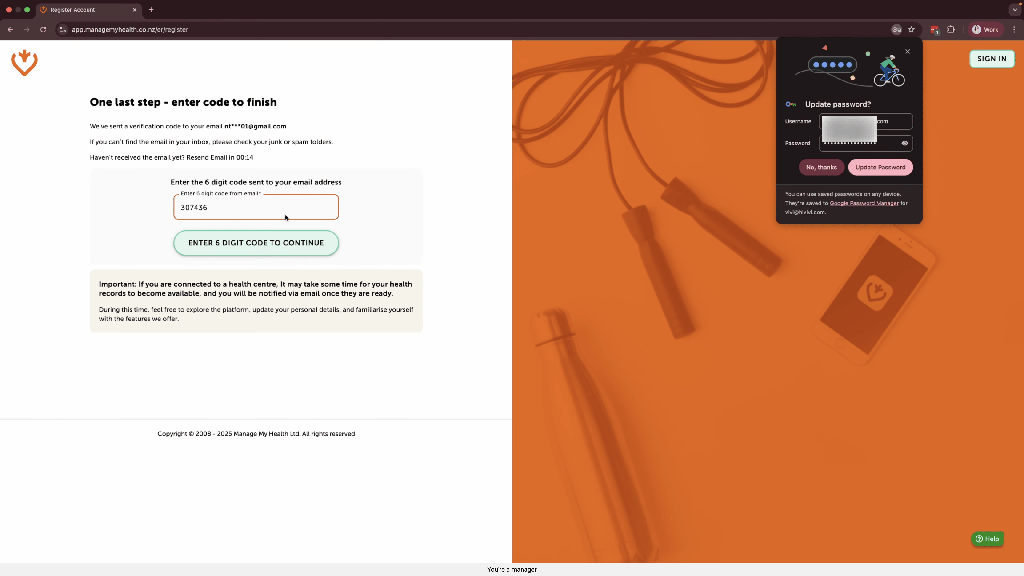Click ENTER 6 DIGIT CODE TO CONTINUE button
Viewport: 1024px width, 576px height.
click(256, 243)
